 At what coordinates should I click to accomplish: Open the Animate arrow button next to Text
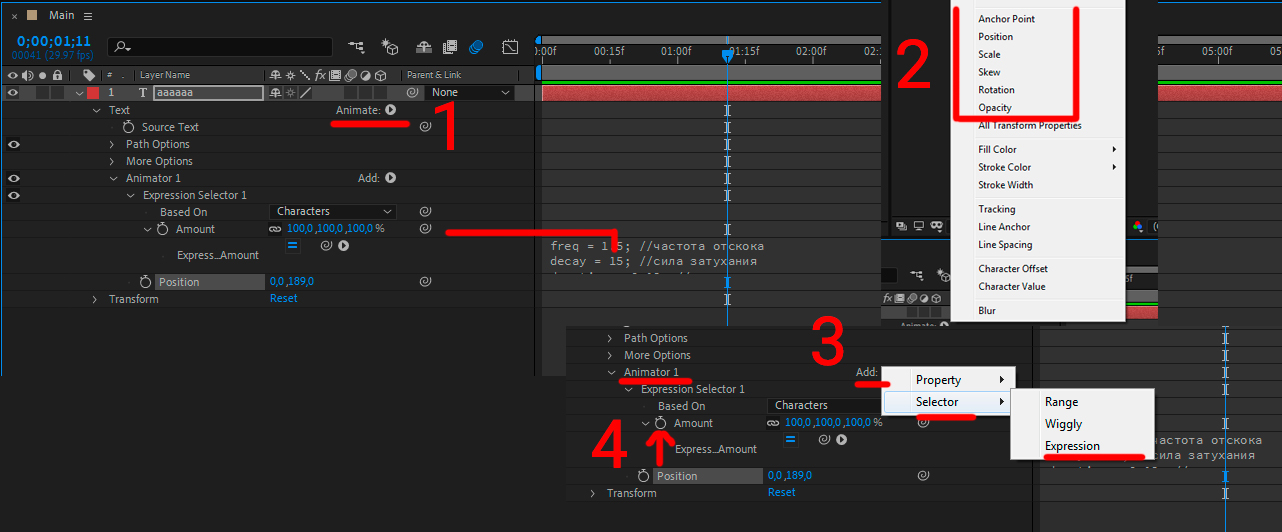[x=391, y=110]
